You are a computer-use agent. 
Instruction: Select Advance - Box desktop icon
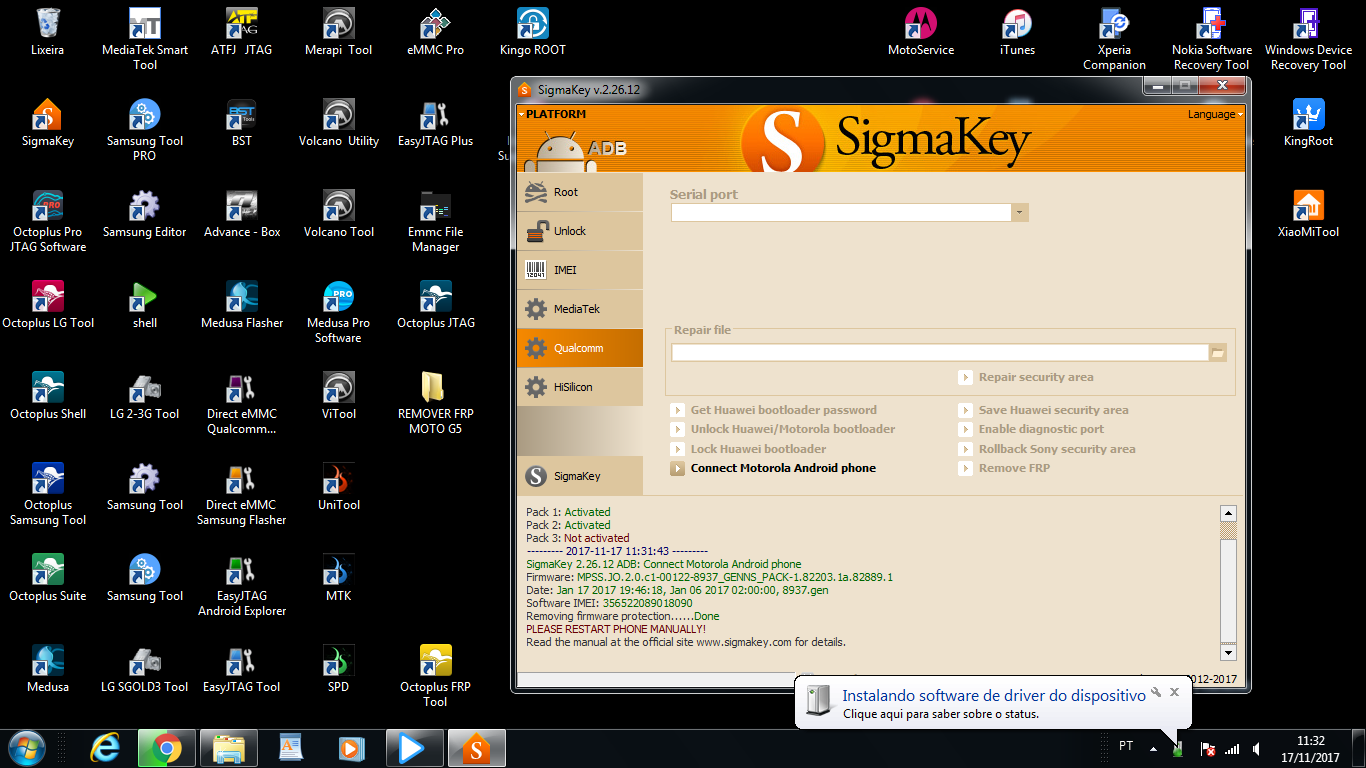point(242,213)
